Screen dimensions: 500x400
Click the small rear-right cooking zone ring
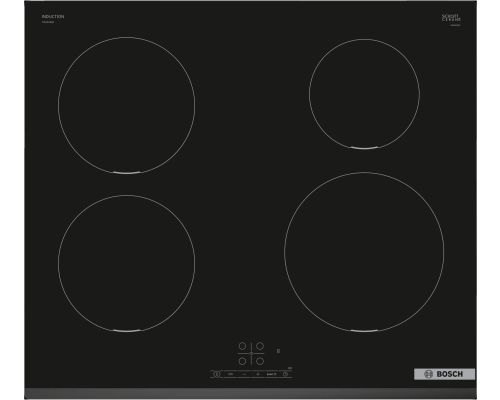(x=364, y=94)
